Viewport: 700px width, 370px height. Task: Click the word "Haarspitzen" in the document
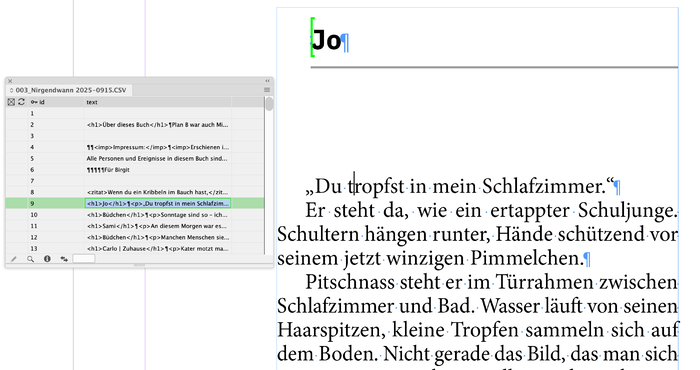pyautogui.click(x=328, y=330)
